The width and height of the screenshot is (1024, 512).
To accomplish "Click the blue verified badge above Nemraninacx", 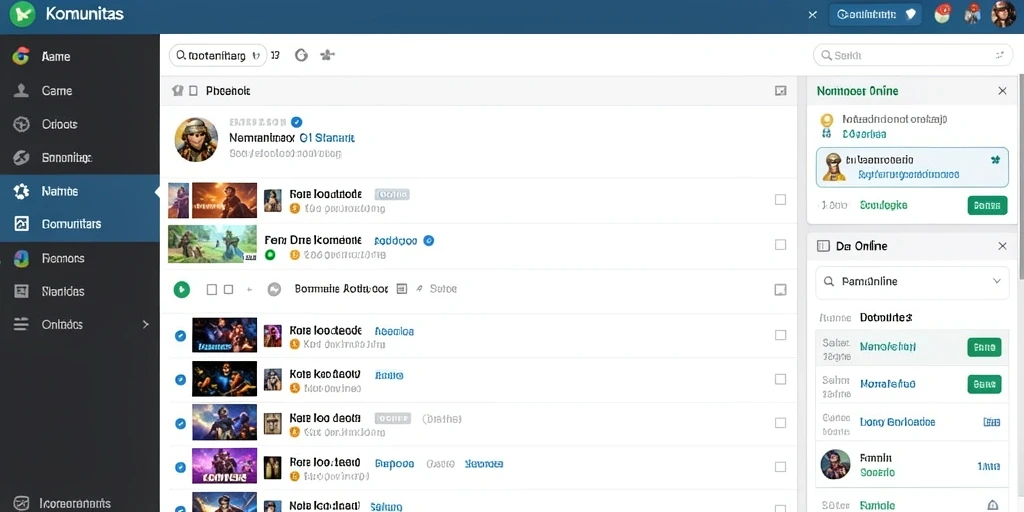I will [x=296, y=121].
